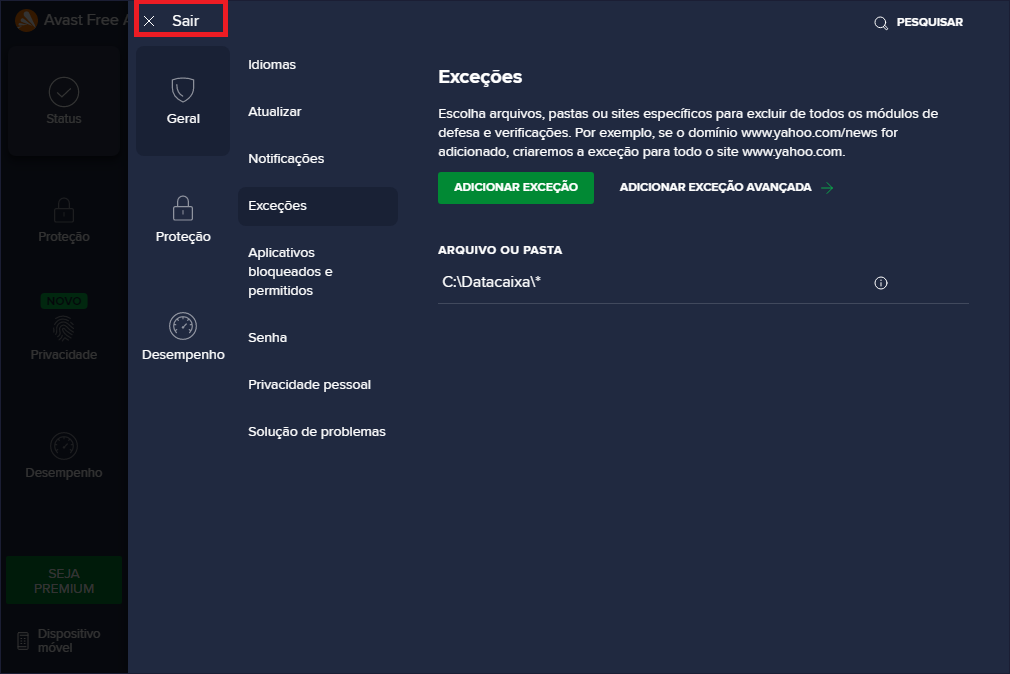The image size is (1010, 674).
Task: Click the X icon beside Sair
Action: pos(149,21)
